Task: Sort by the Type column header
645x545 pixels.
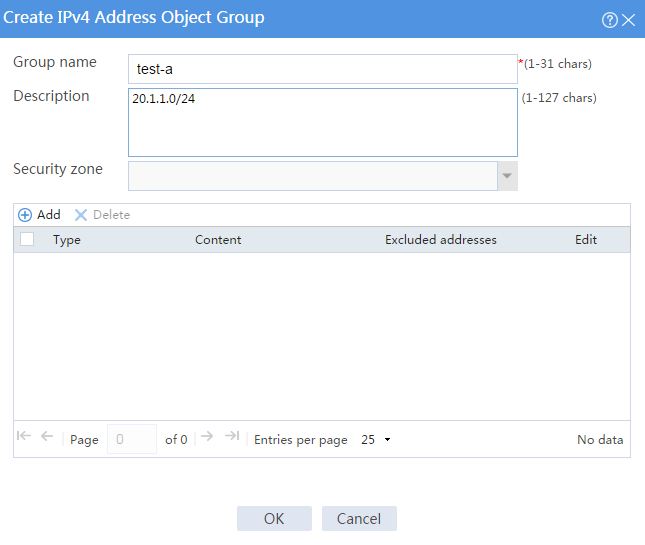Action: pyautogui.click(x=67, y=240)
